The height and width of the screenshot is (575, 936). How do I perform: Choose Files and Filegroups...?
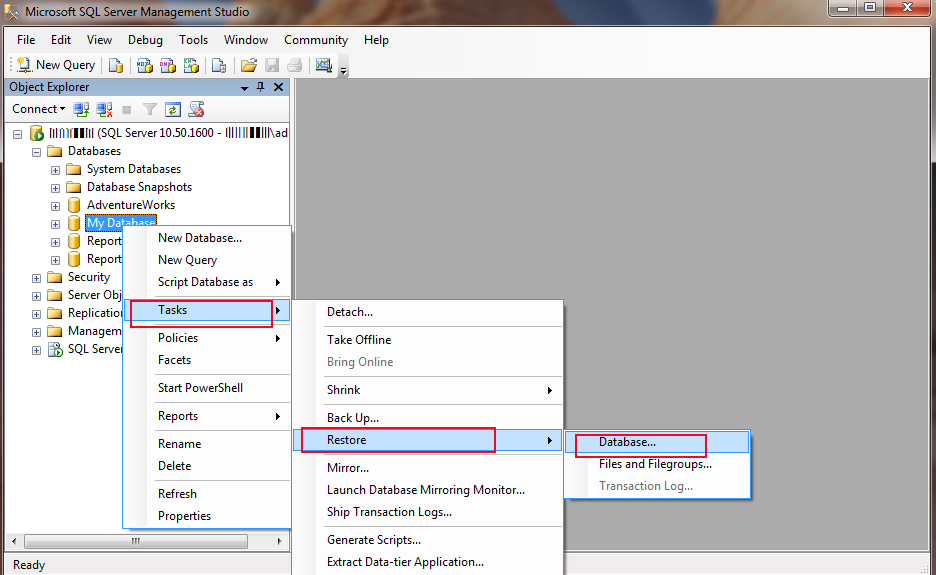point(657,464)
